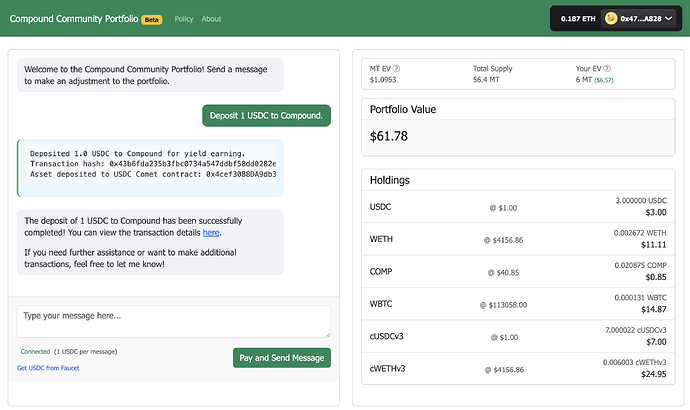Click the Total Supply 56.4 MT value

coord(486,80)
